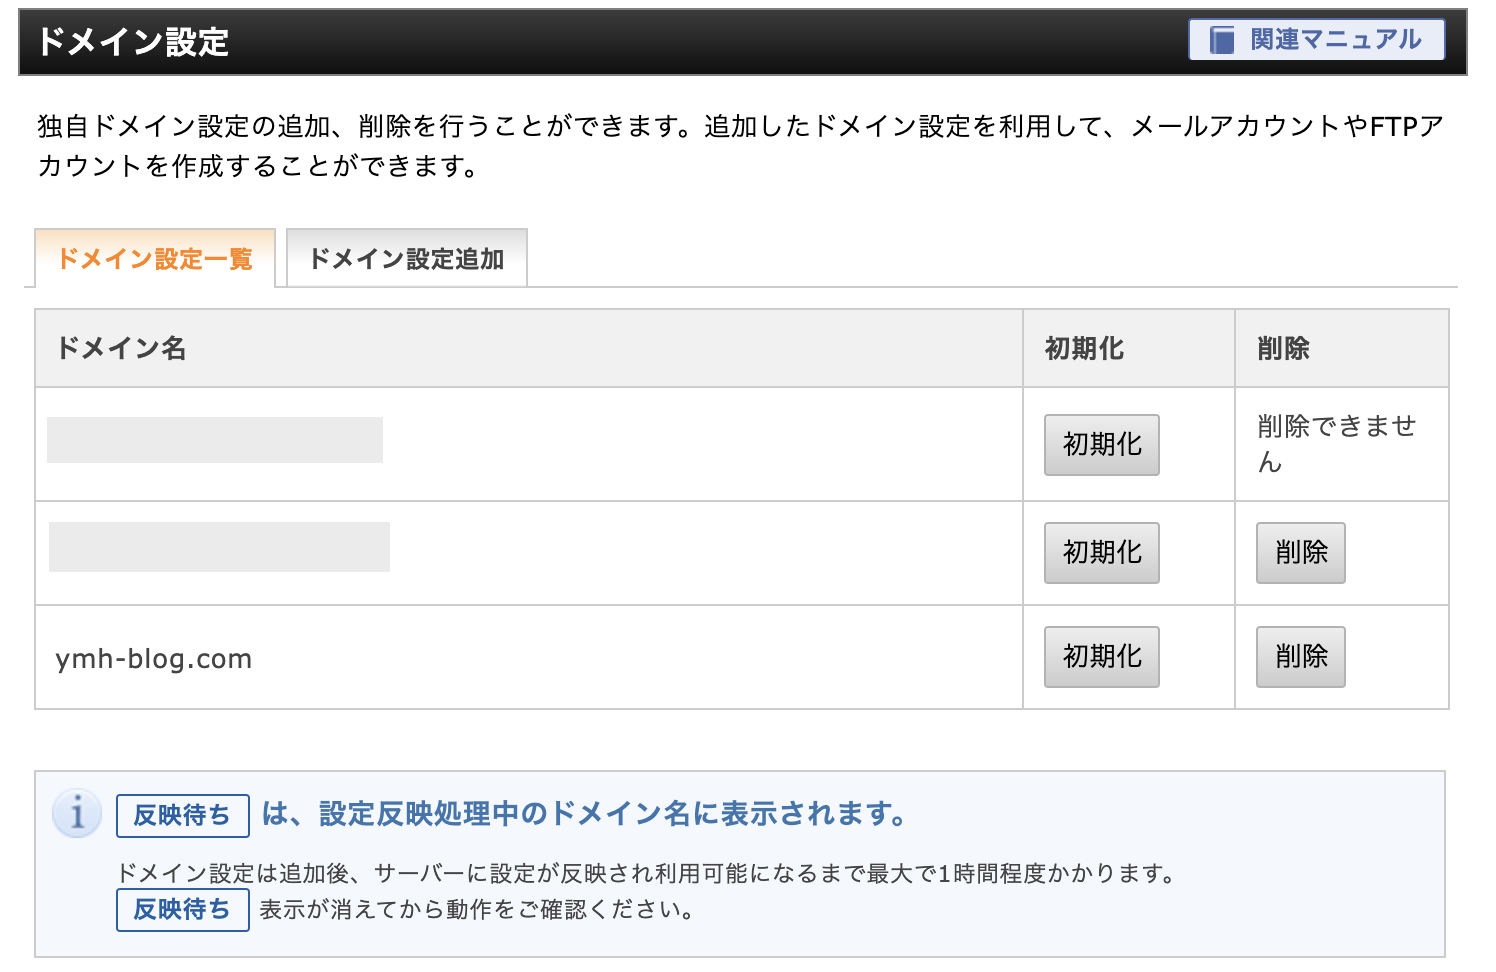Image resolution: width=1496 pixels, height=972 pixels.
Task: Click 削除 in the second domain row
Action: pyautogui.click(x=1300, y=553)
